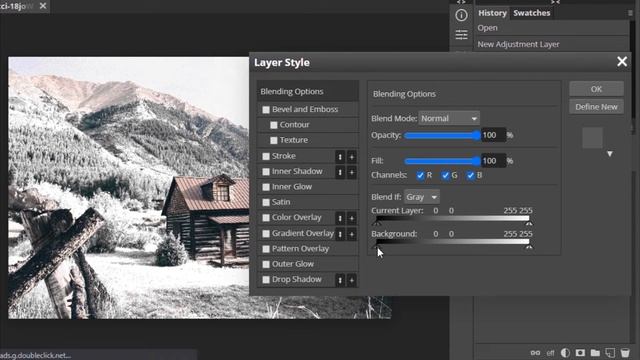Click the reorder arrows beside Drop Shadow
This screenshot has width=640, height=360.
pos(340,280)
